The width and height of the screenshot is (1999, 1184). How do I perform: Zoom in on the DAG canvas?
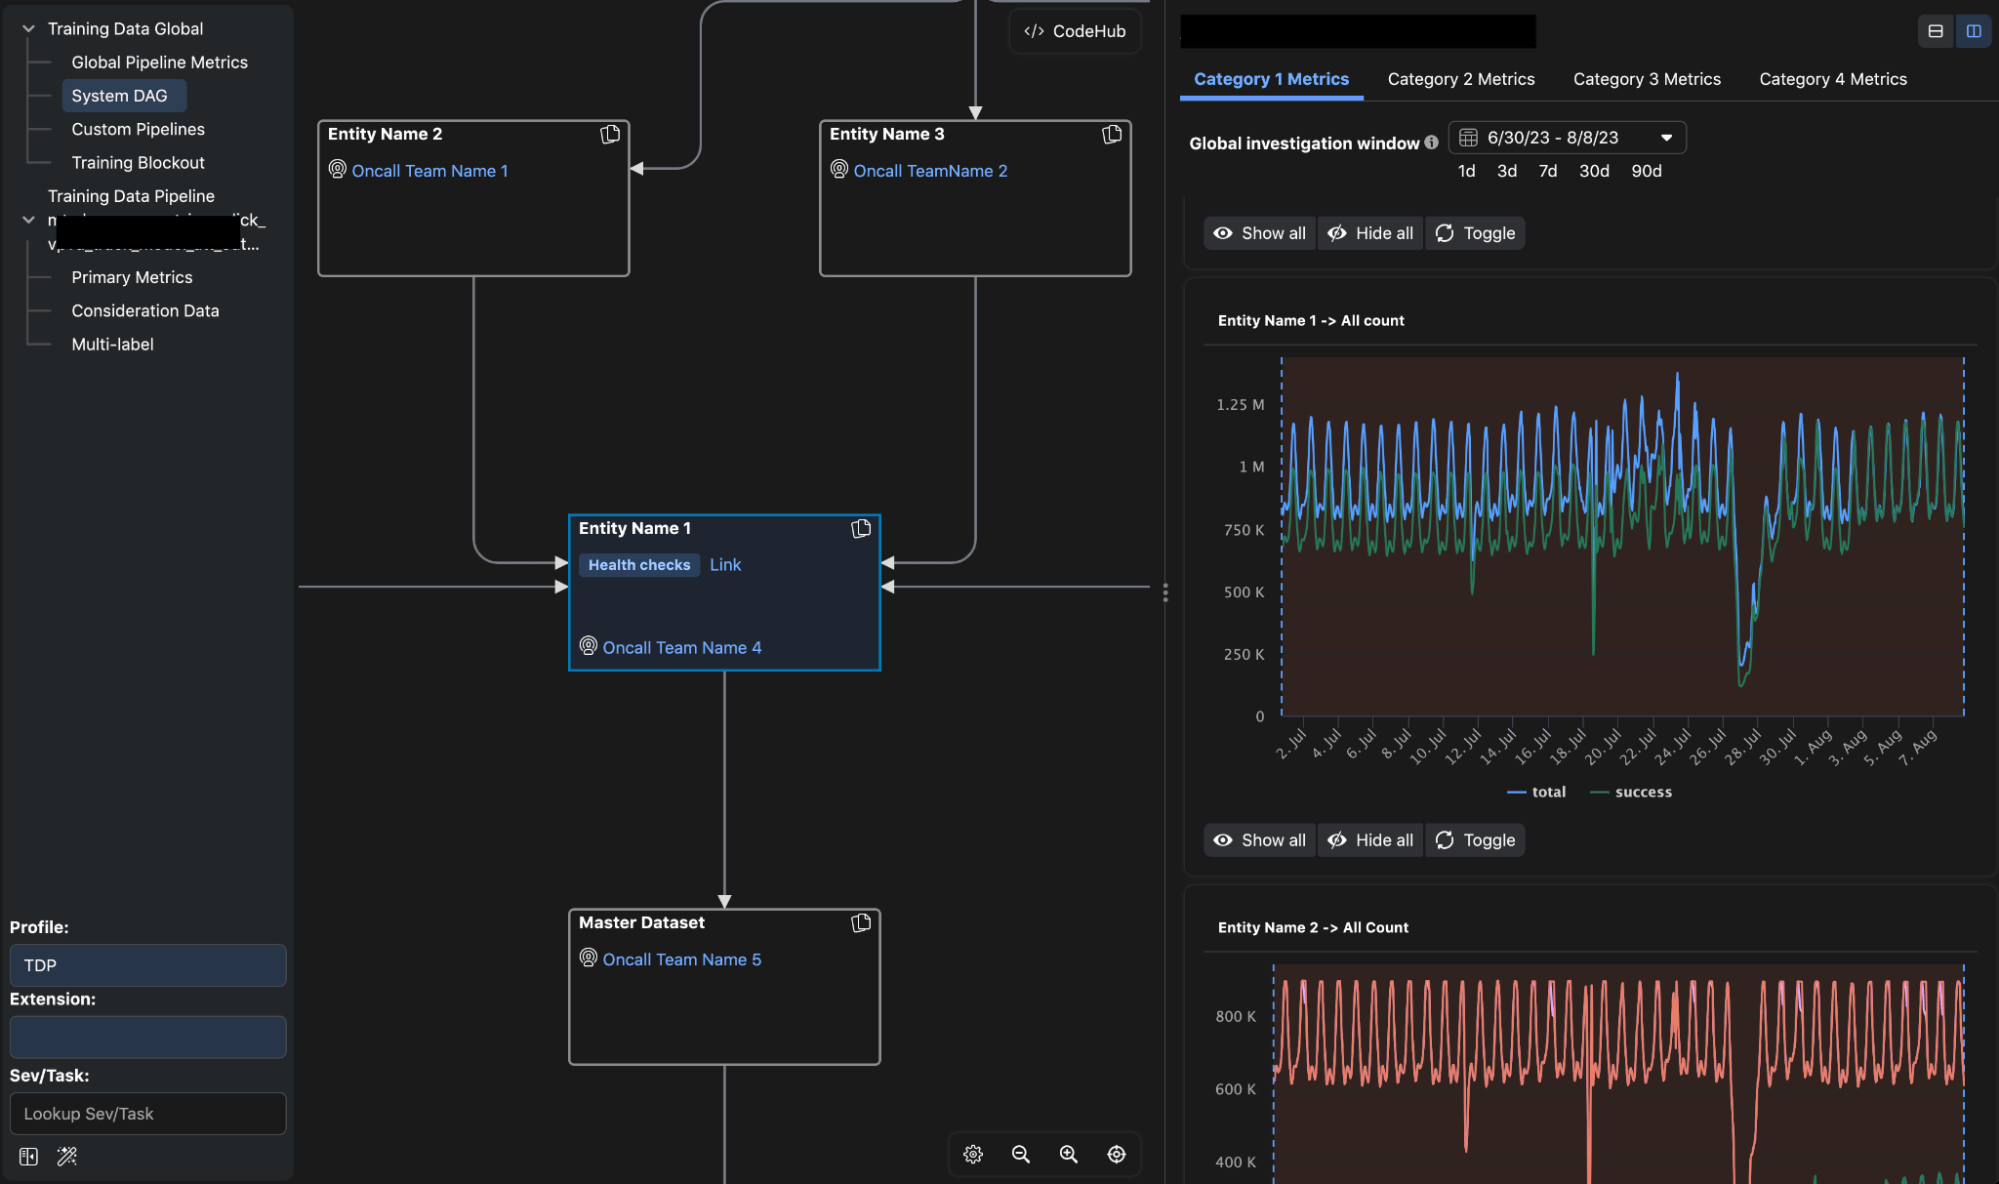click(1068, 1153)
